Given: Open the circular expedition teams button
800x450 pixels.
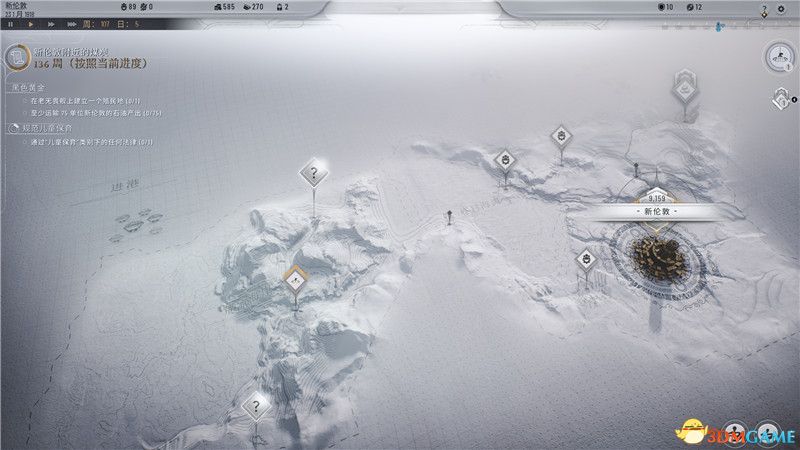Looking at the screenshot, I should point(779,59).
